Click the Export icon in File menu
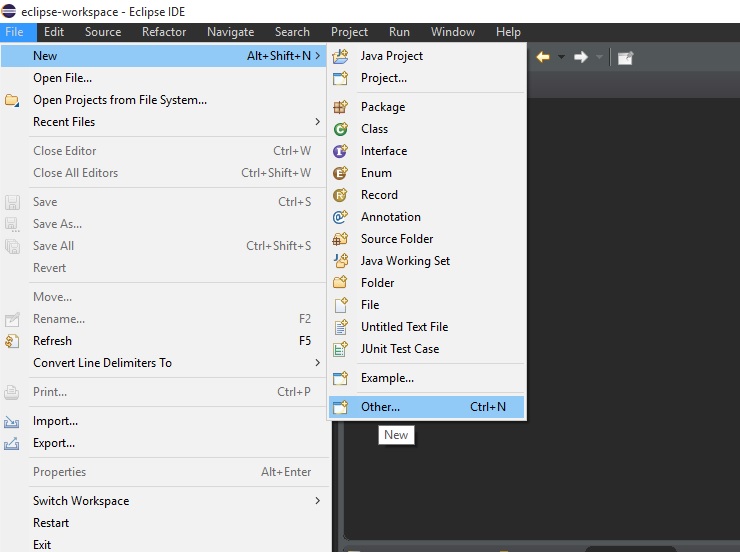 (12, 443)
